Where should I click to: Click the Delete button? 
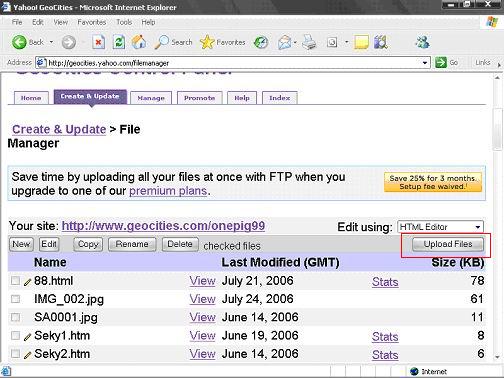click(x=180, y=244)
